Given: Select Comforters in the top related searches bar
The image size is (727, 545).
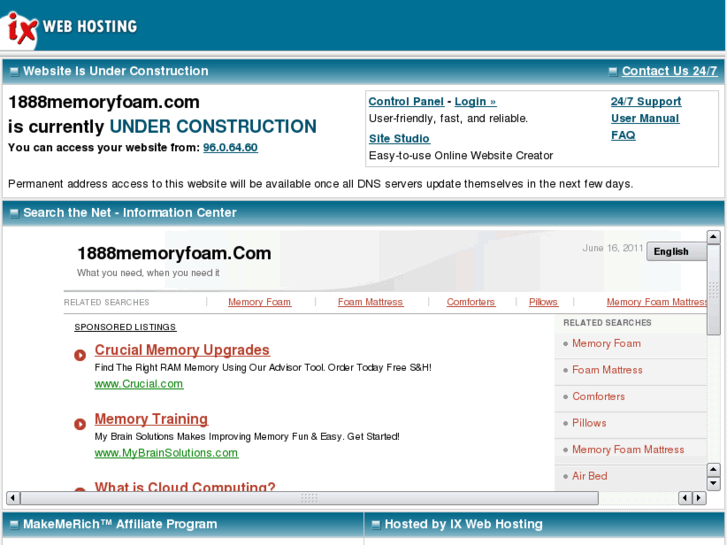Looking at the screenshot, I should point(471,302).
